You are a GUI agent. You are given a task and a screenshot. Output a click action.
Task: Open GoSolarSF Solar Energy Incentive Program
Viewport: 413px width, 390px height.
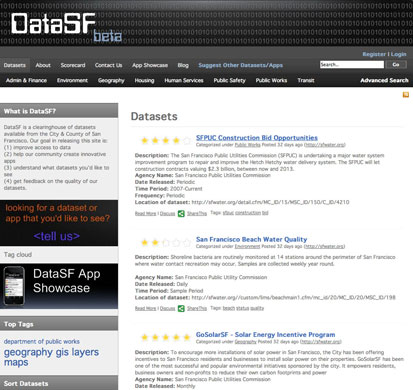[x=266, y=335]
